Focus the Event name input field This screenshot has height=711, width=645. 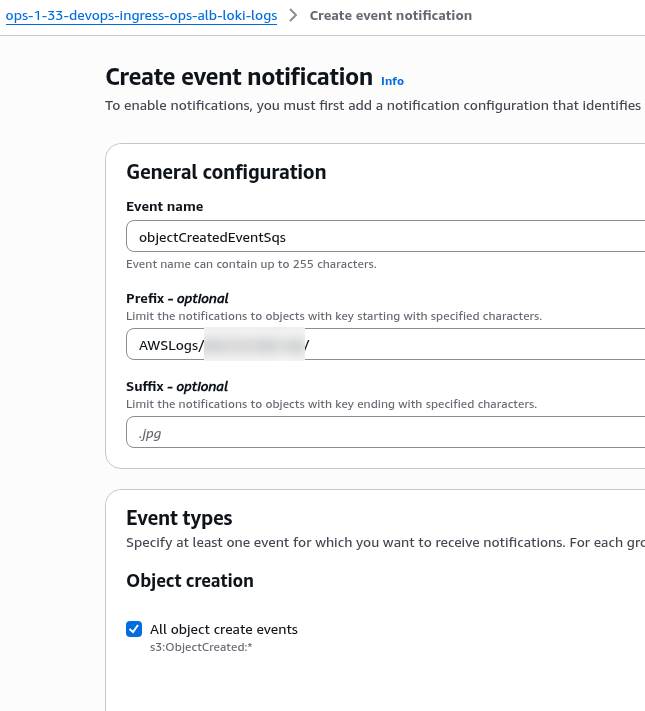pos(385,237)
